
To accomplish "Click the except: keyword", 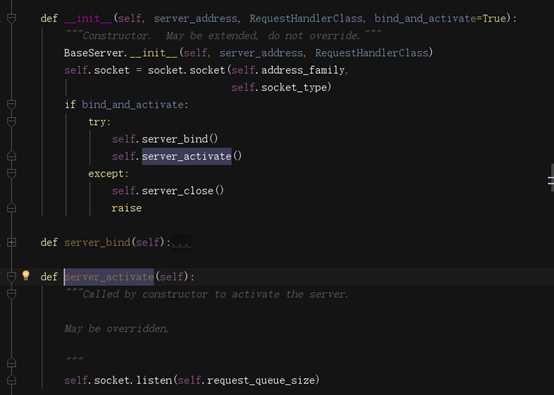I will (x=108, y=174).
